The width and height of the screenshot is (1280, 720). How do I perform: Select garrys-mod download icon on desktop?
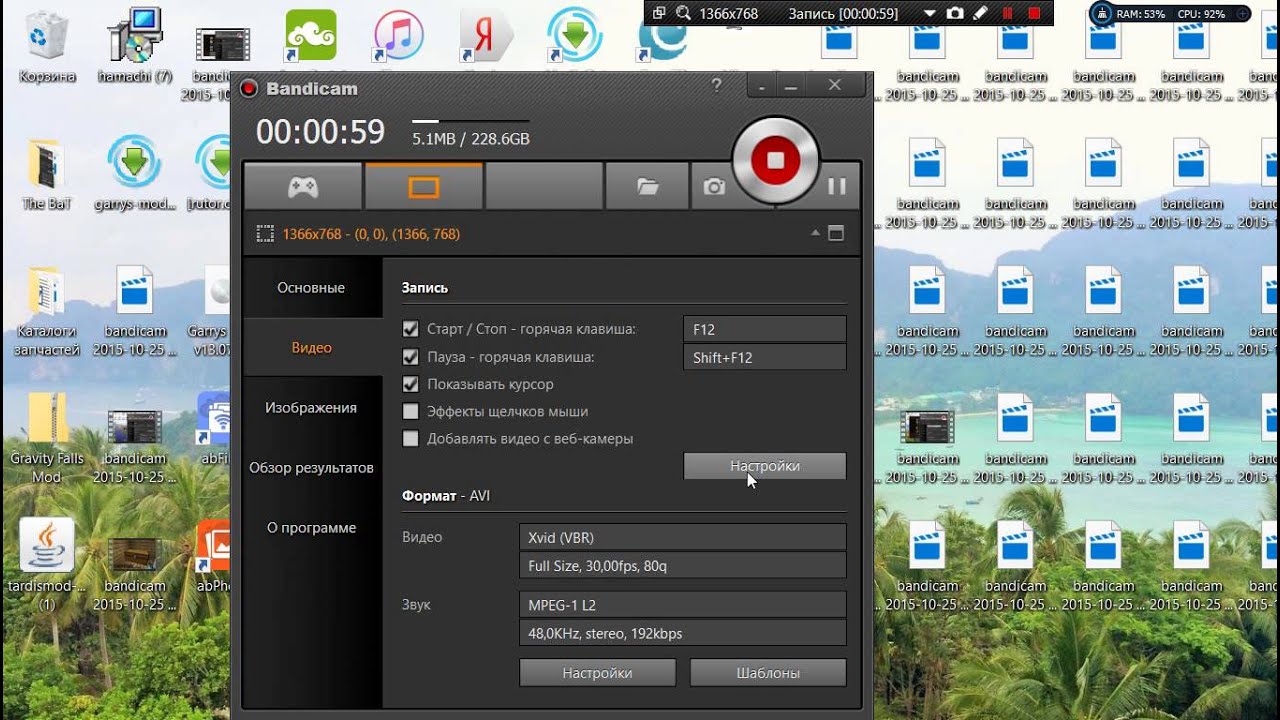[135, 174]
